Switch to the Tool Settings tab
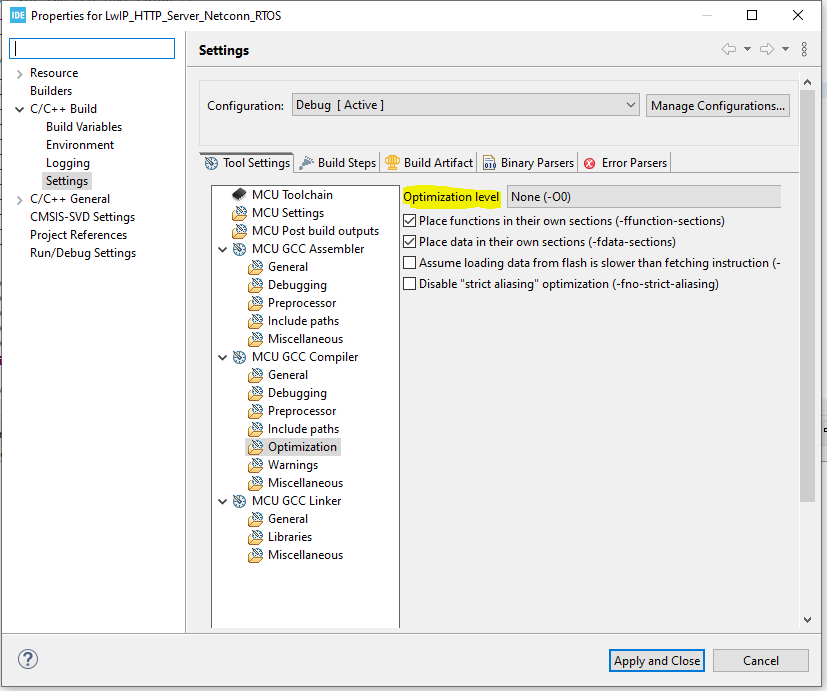The height and width of the screenshot is (691, 827). click(247, 163)
